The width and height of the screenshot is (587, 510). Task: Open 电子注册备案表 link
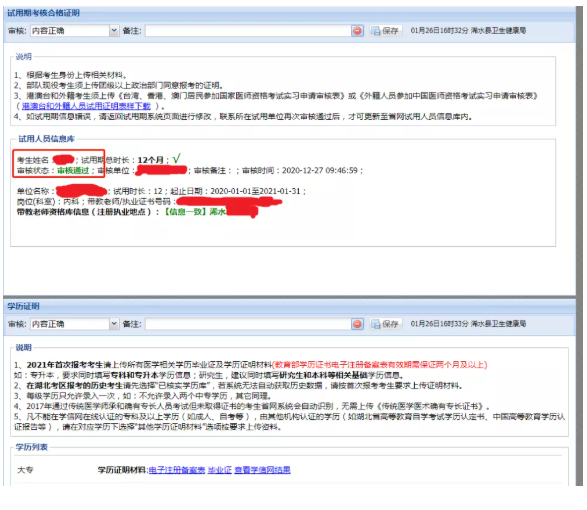coord(177,470)
